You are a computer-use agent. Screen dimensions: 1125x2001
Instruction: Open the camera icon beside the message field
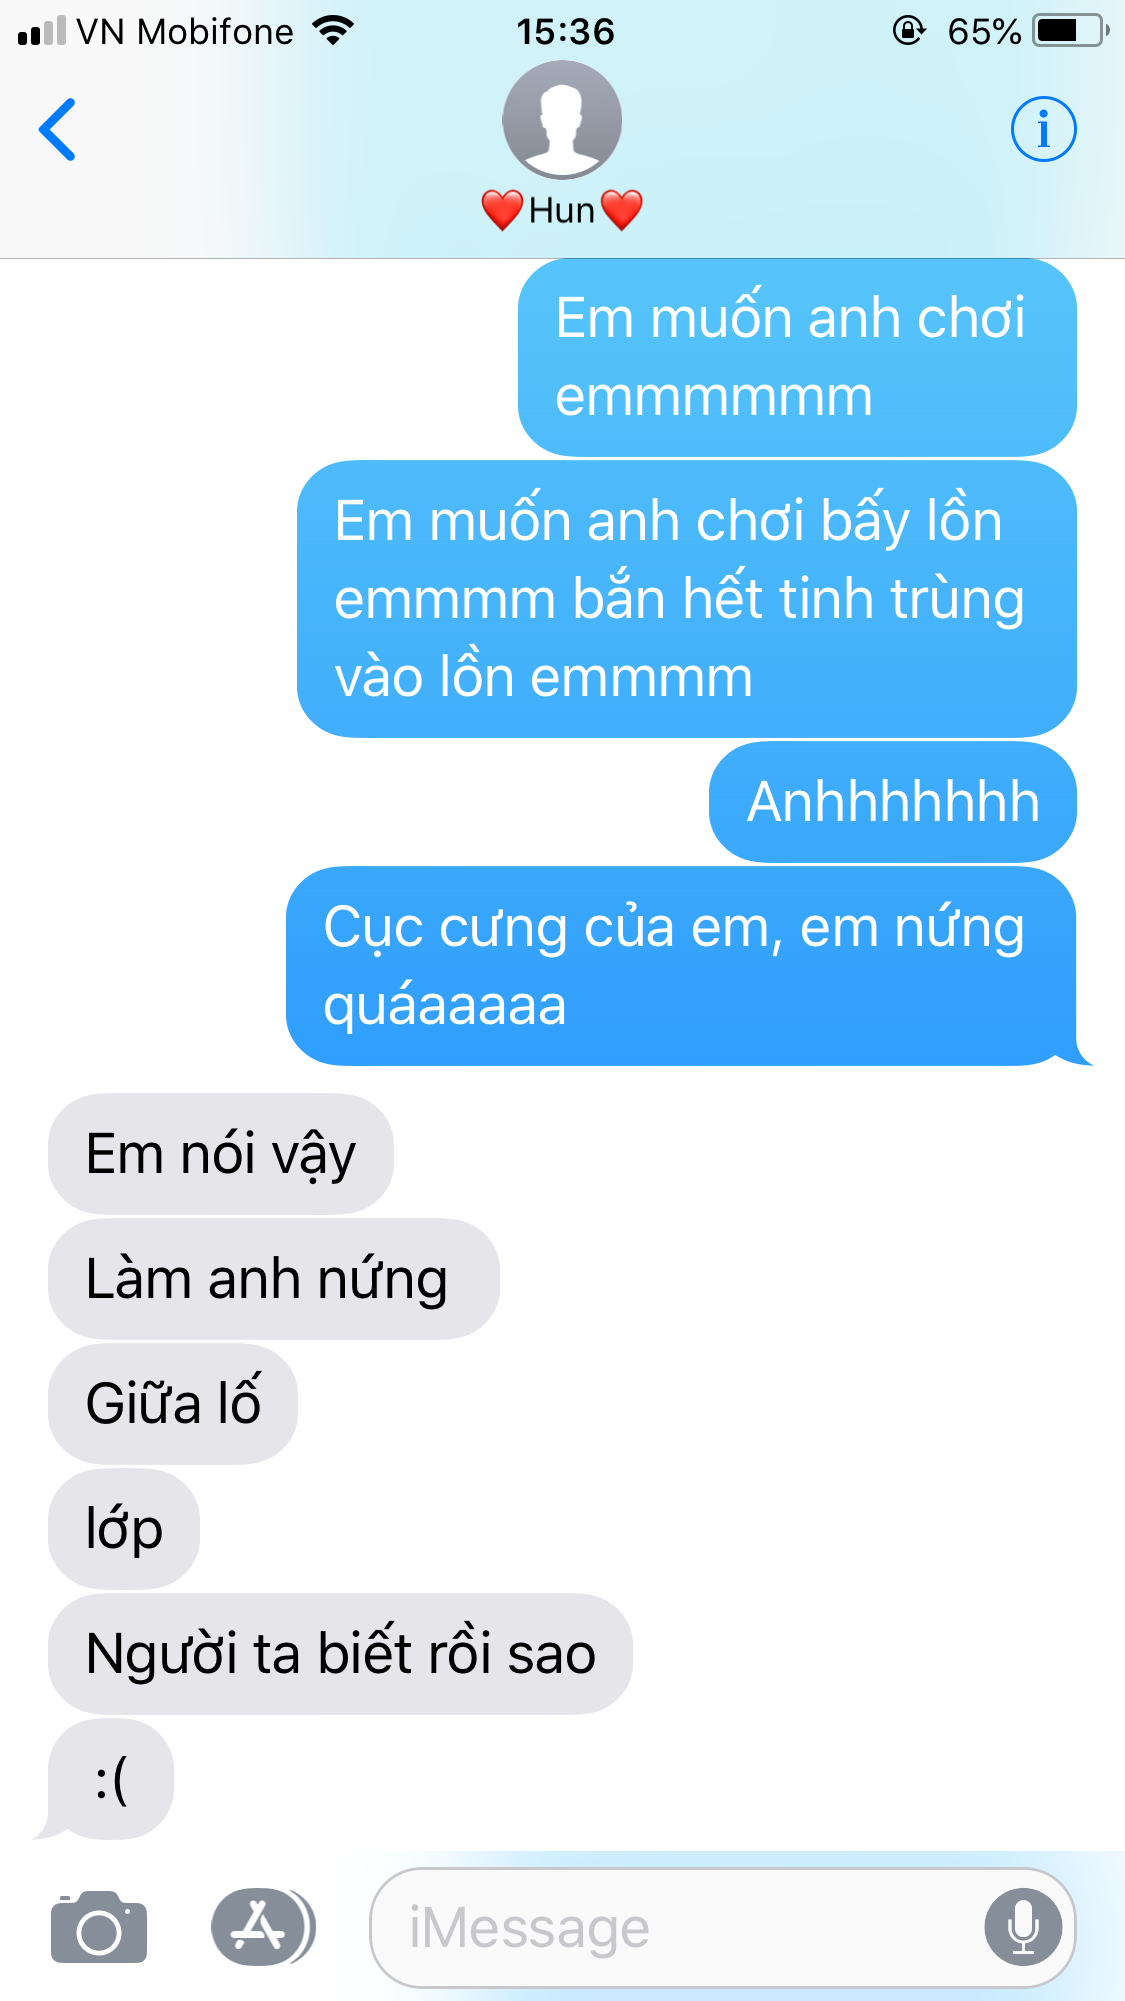[99, 1927]
